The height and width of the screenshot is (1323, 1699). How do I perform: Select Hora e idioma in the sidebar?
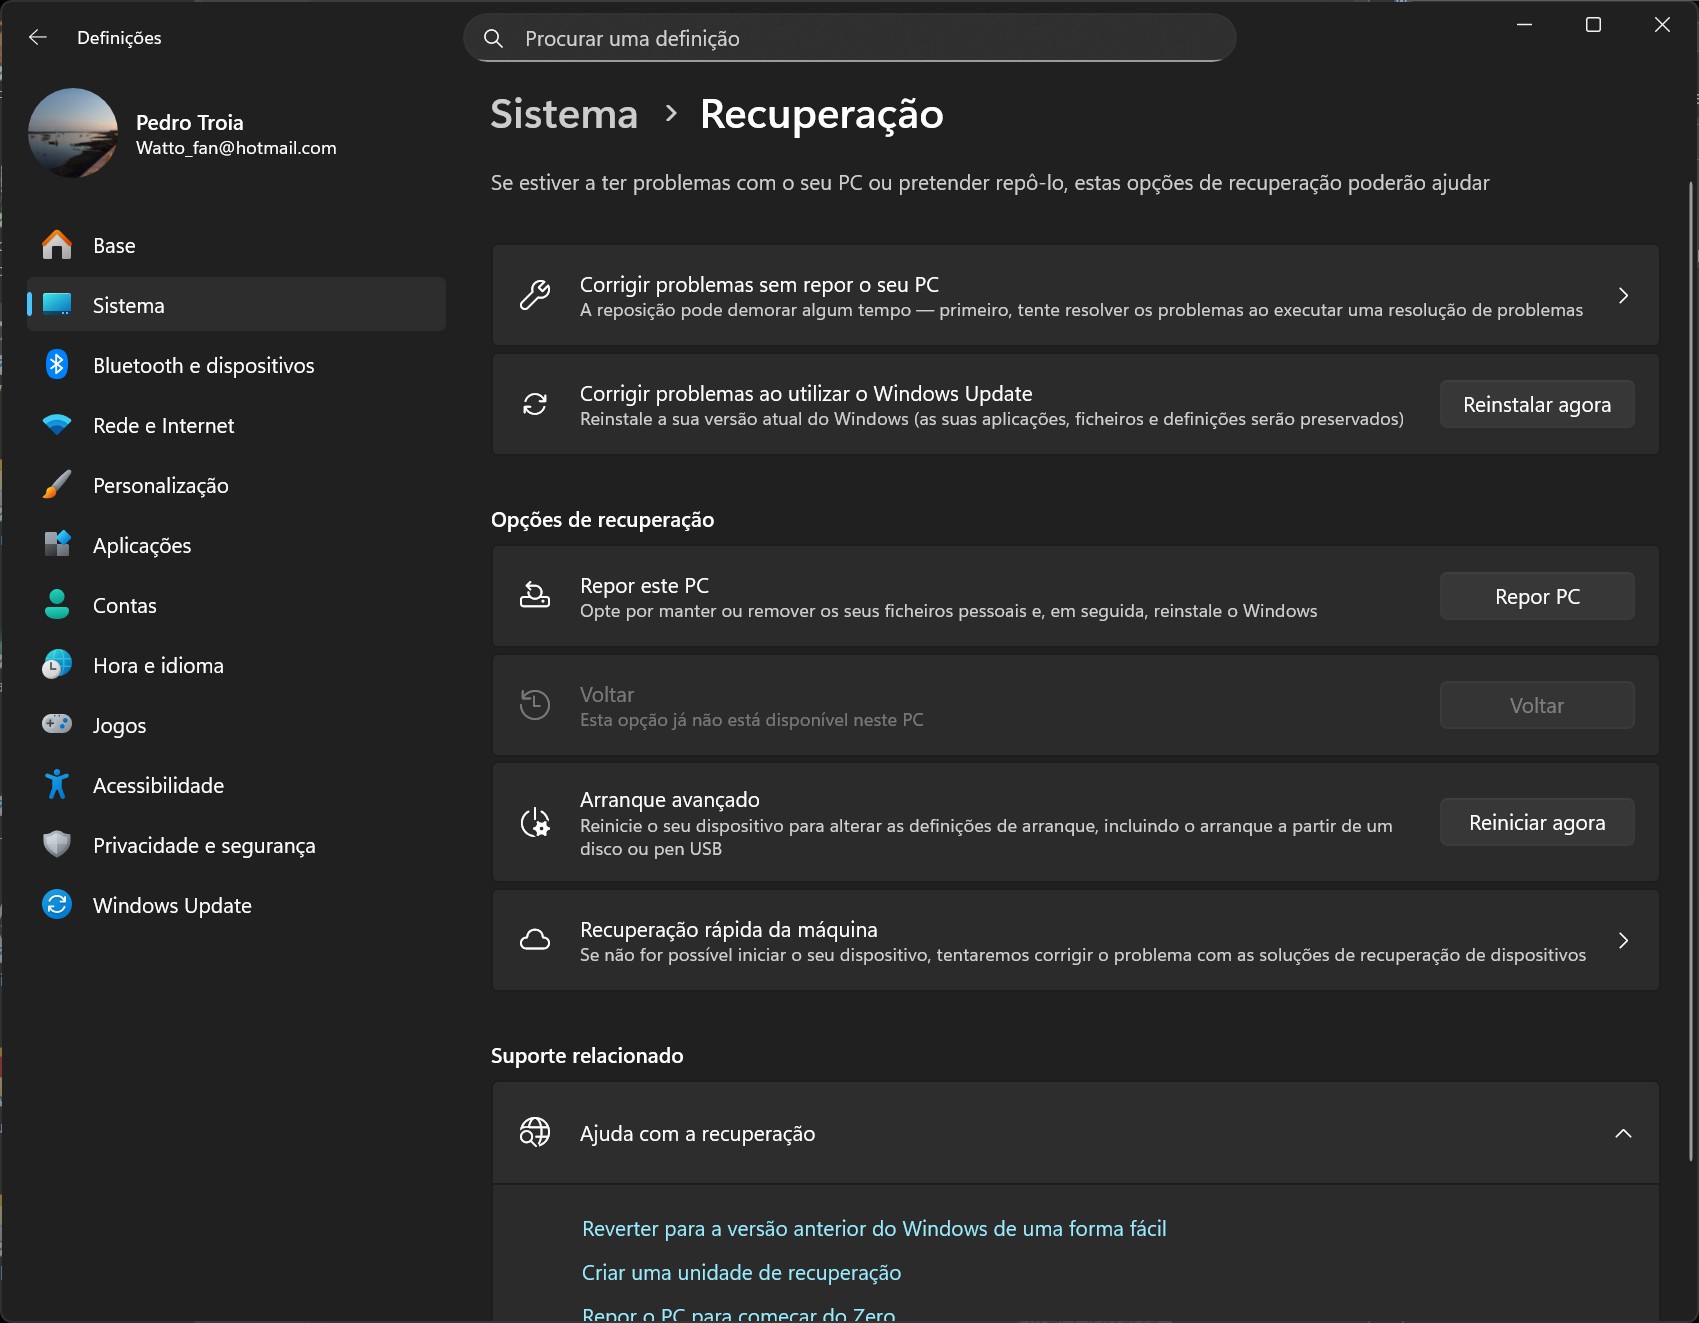(x=158, y=666)
